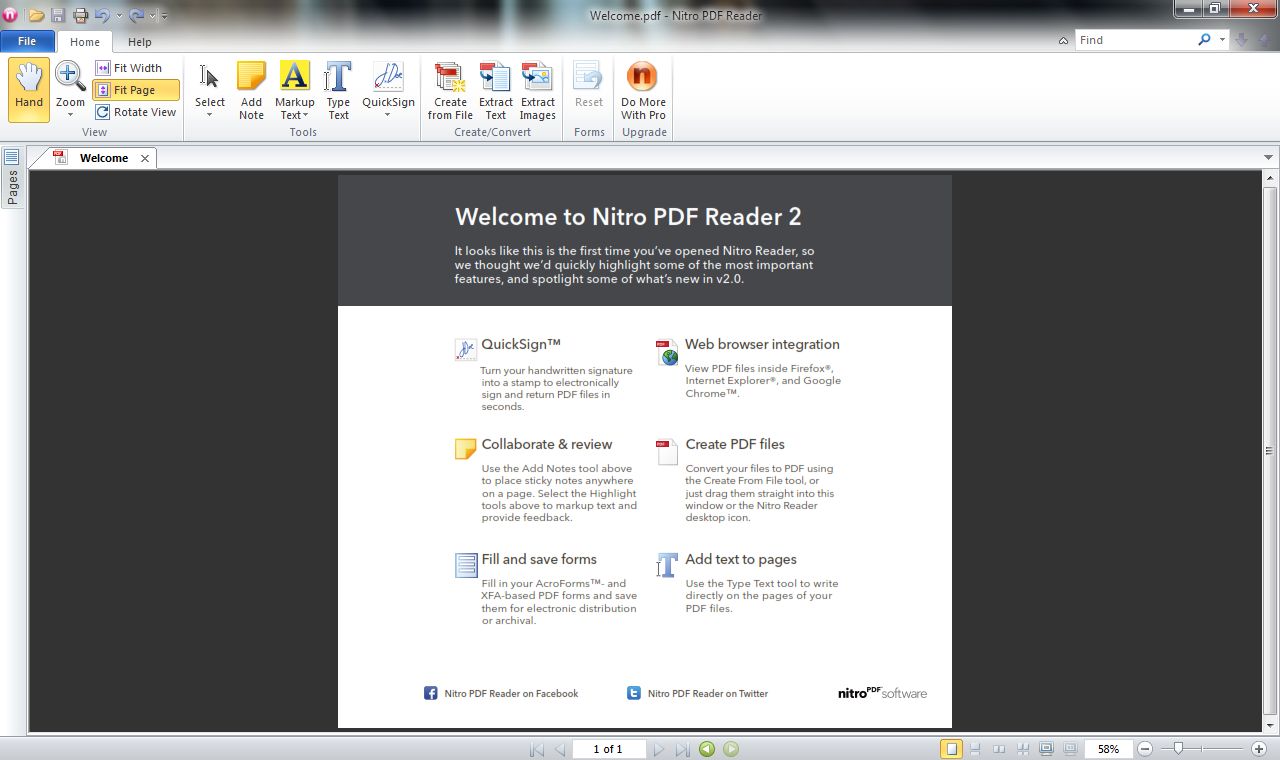Click Extract Text

tap(496, 90)
